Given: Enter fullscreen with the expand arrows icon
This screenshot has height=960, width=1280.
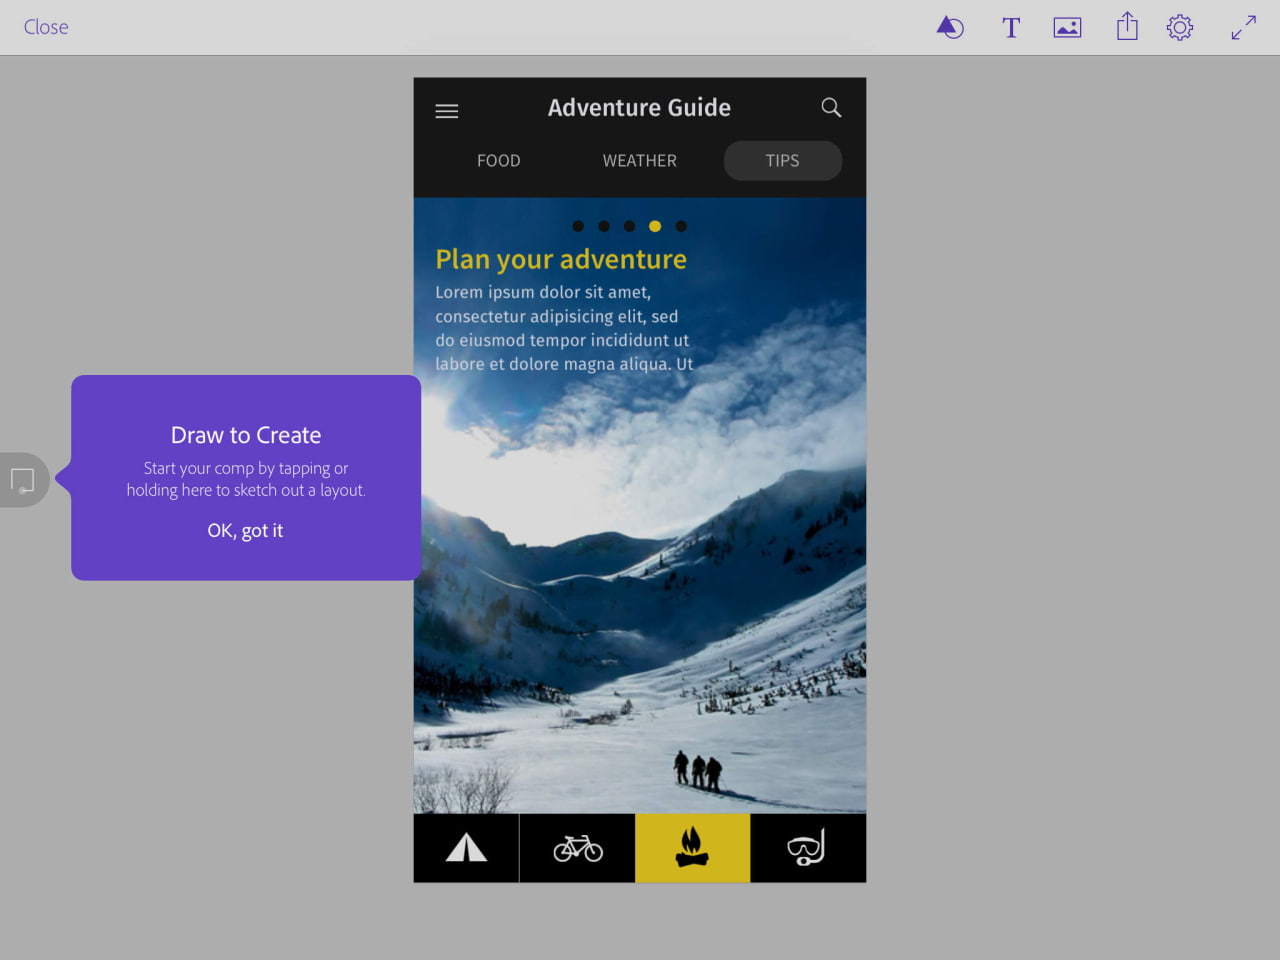Looking at the screenshot, I should click(x=1242, y=27).
